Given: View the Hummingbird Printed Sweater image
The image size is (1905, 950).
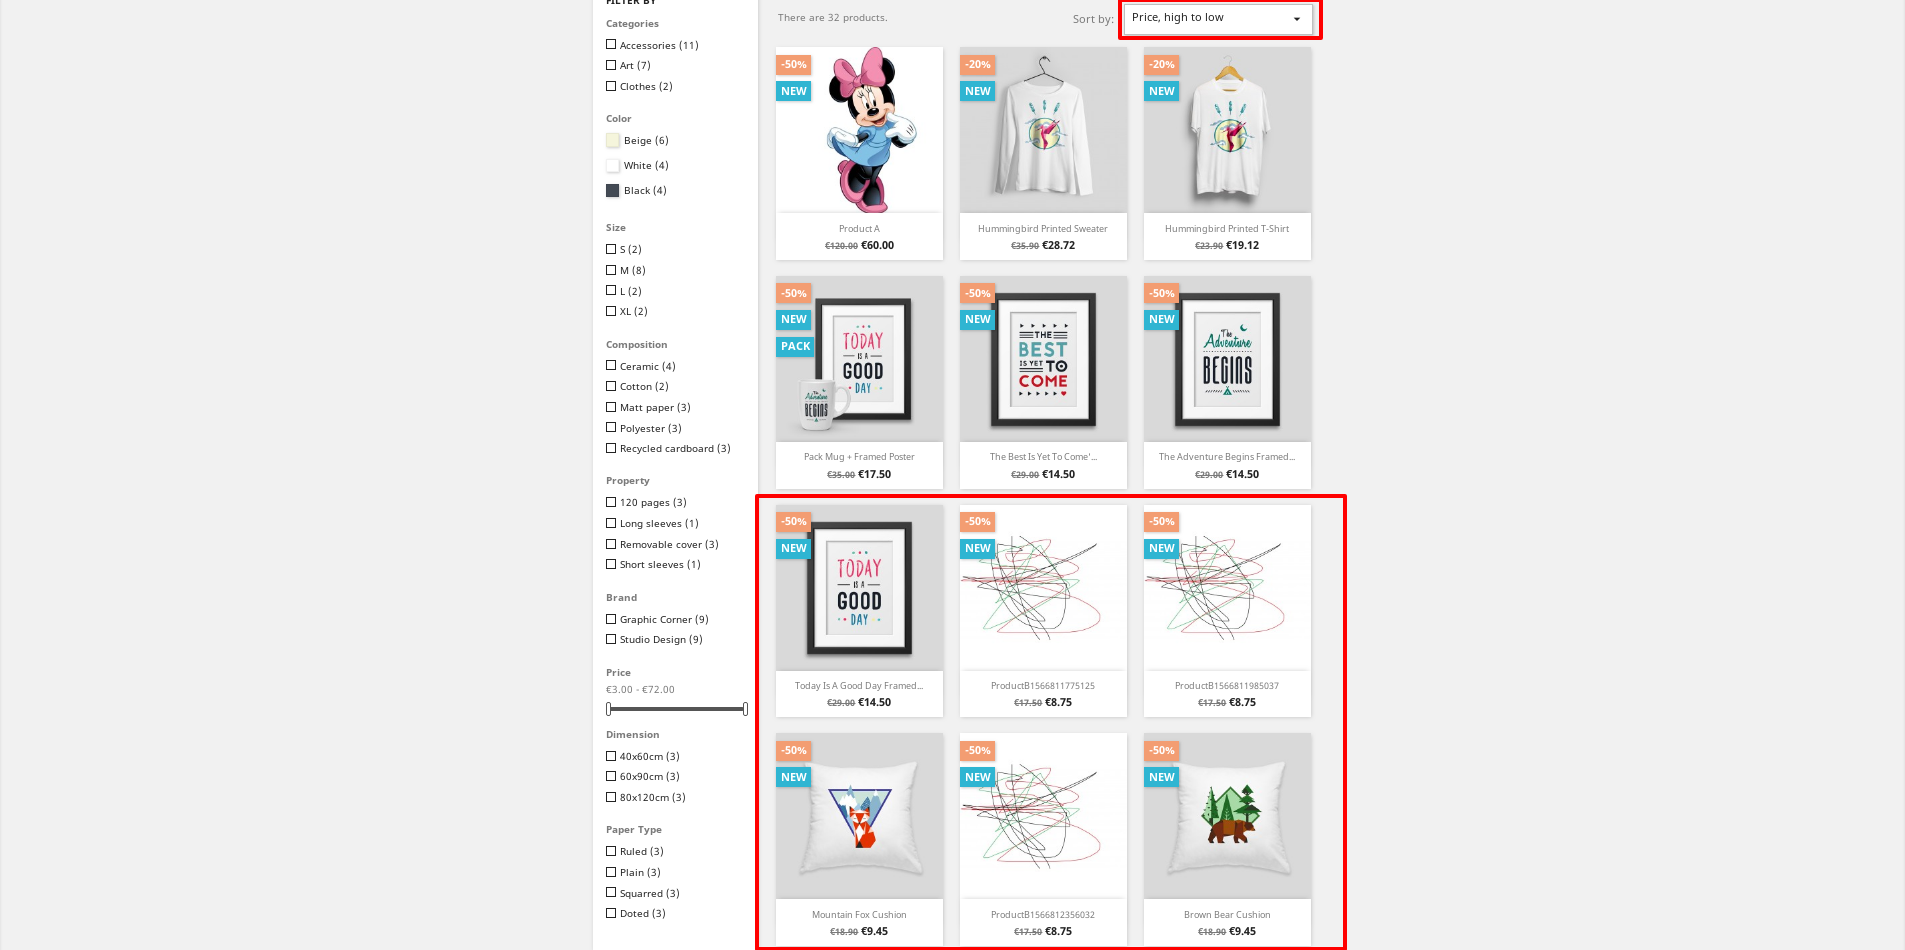Looking at the screenshot, I should [1043, 129].
